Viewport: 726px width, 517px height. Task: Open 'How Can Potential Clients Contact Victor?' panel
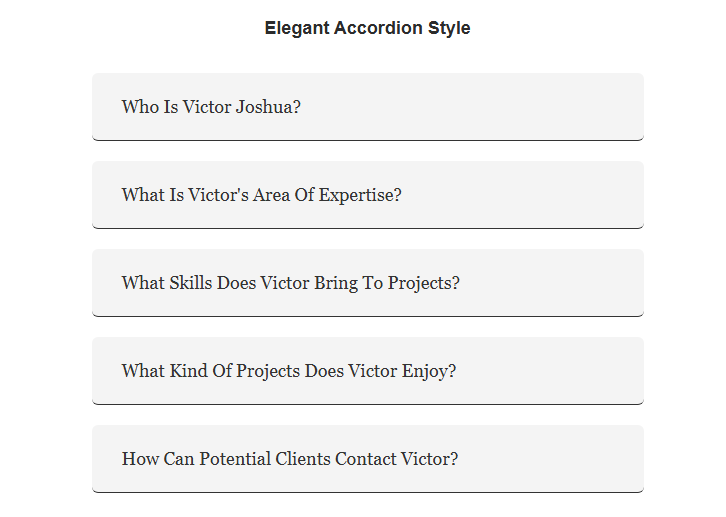[x=368, y=459]
